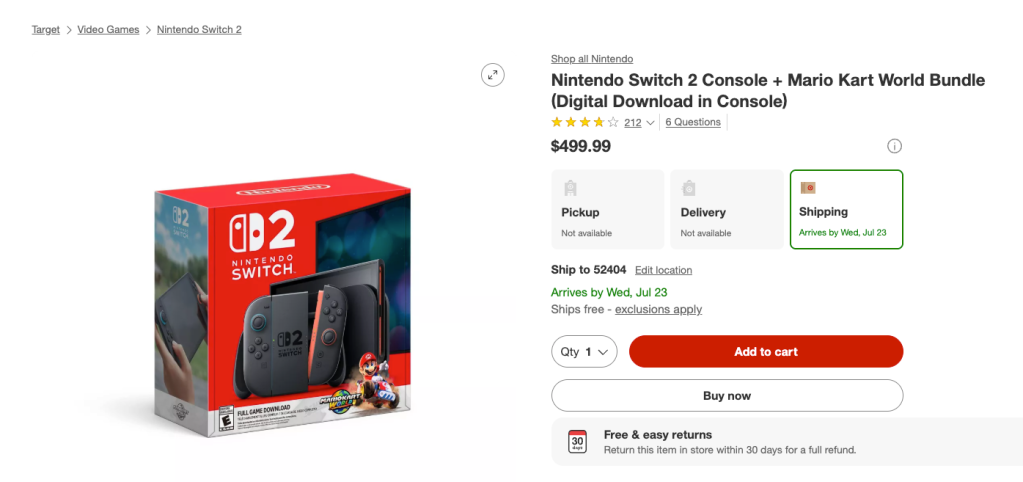Image resolution: width=1023 pixels, height=482 pixels.
Task: View the 6 Questions link
Action: click(693, 122)
